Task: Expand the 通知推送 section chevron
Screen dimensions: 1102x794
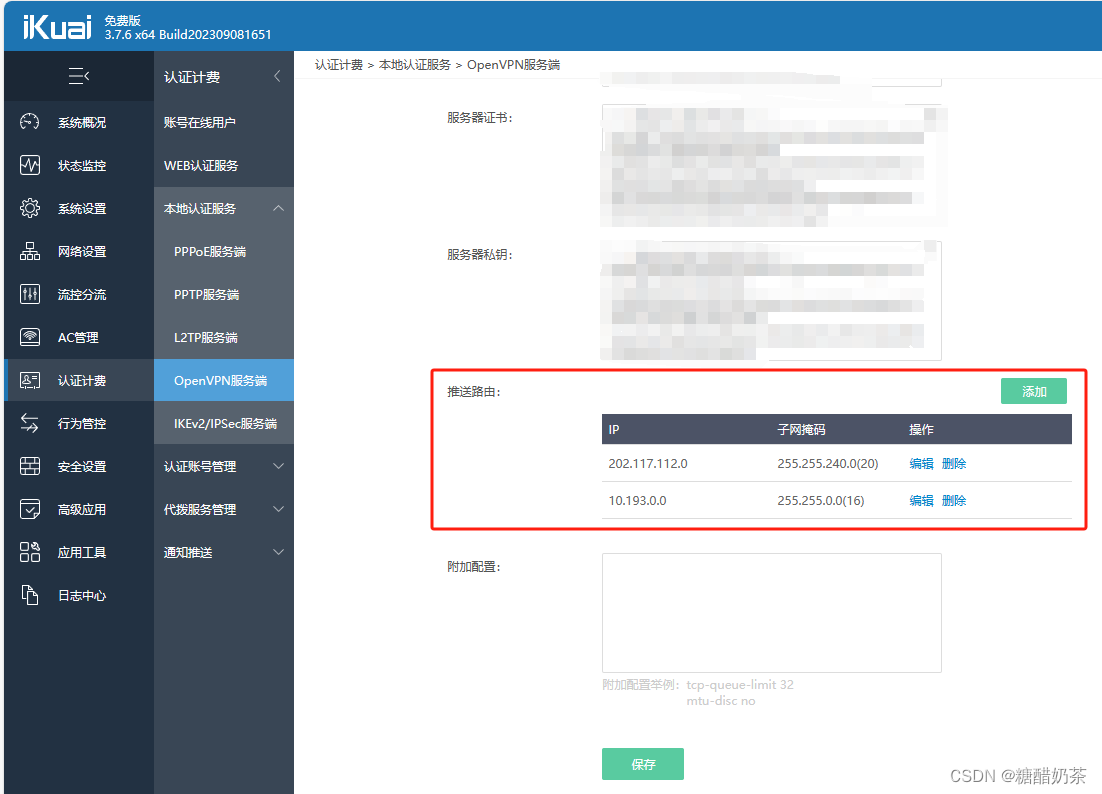Action: point(278,552)
